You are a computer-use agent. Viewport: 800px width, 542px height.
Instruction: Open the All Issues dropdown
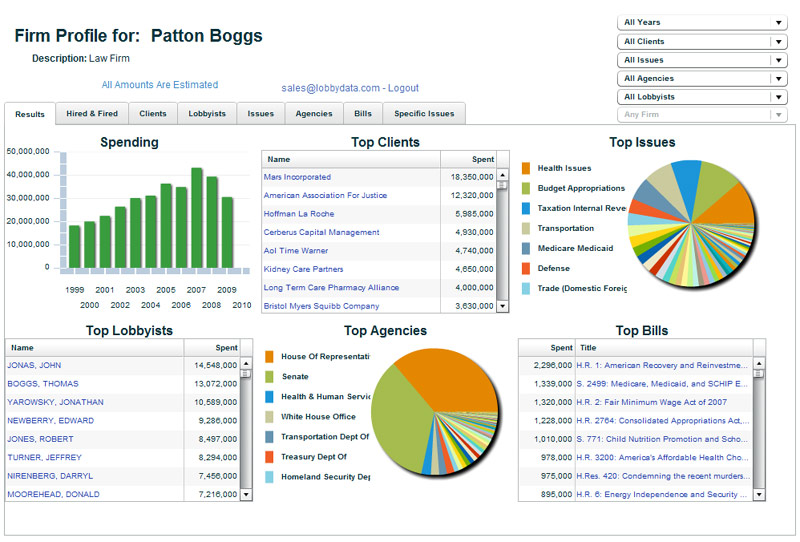tap(702, 60)
